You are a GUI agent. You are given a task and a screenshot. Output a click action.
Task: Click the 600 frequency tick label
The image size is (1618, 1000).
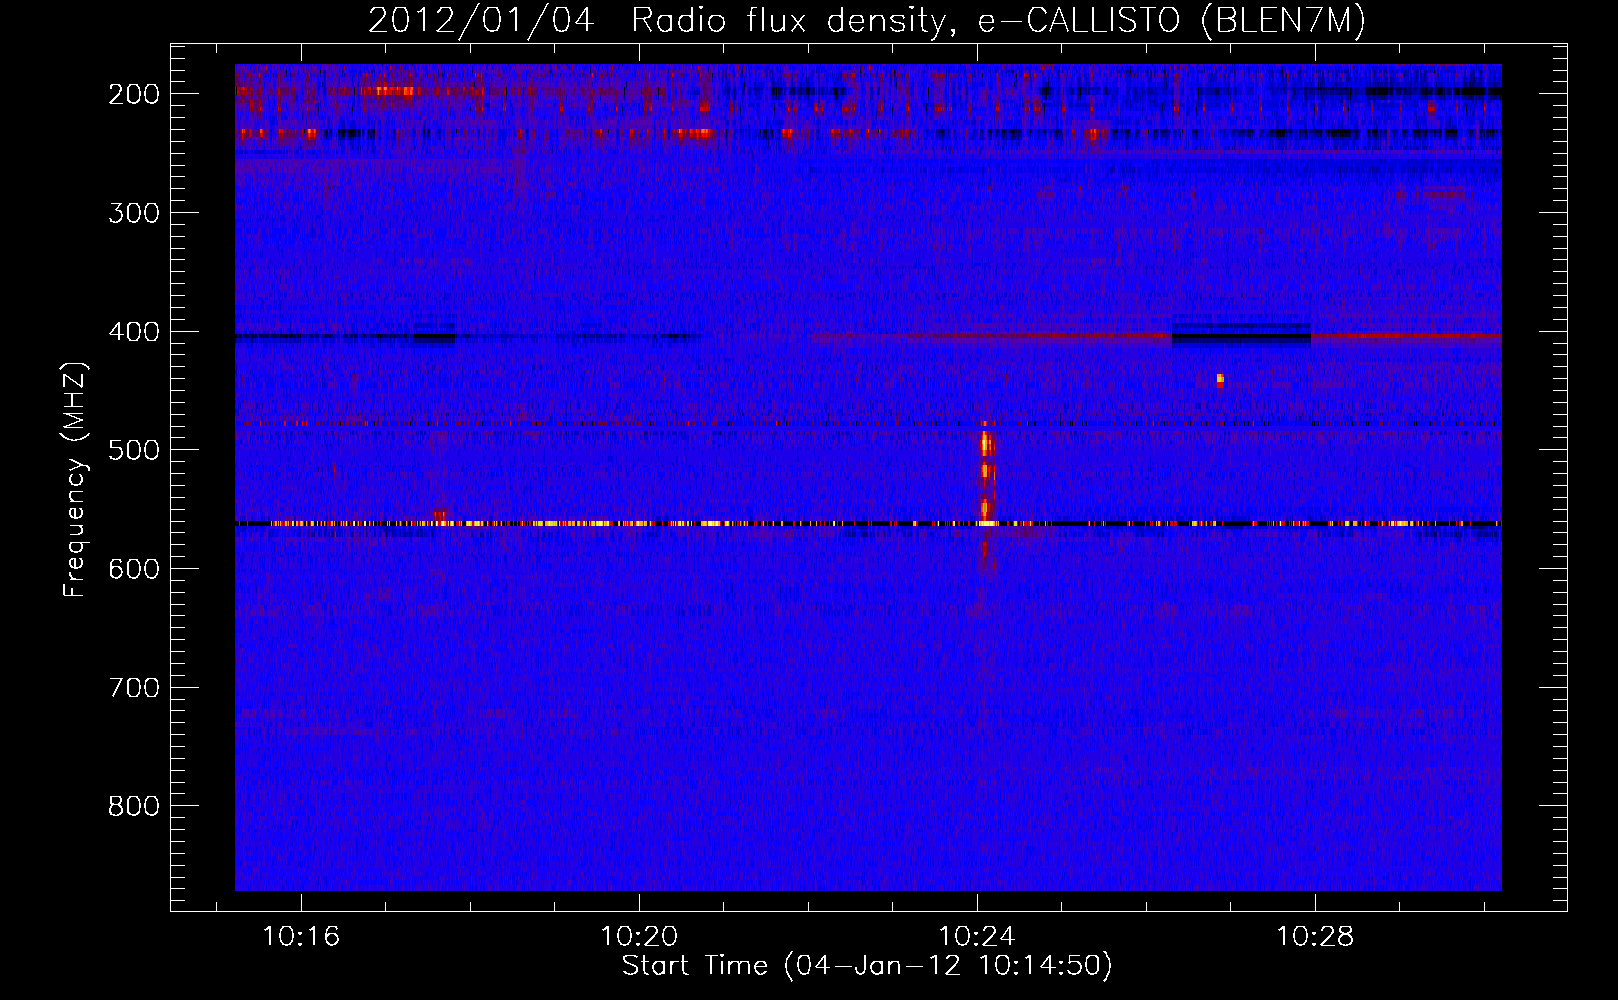pos(134,569)
